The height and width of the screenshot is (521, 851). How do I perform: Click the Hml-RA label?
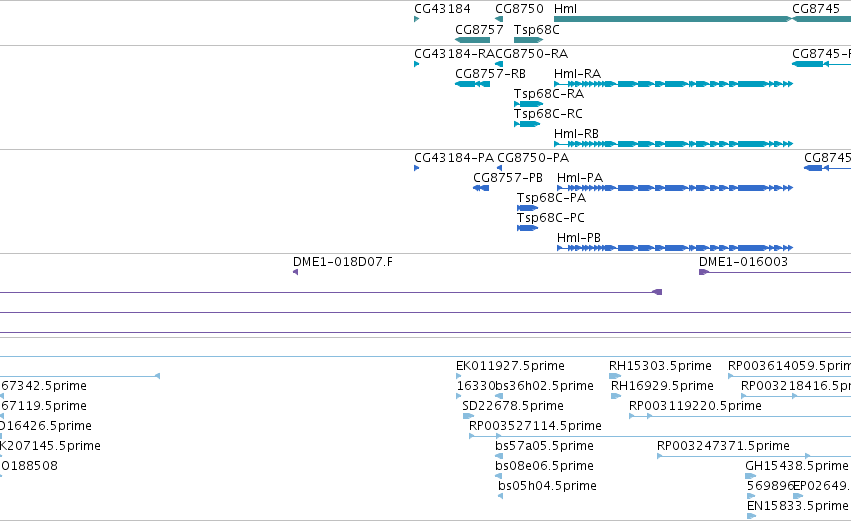click(577, 74)
